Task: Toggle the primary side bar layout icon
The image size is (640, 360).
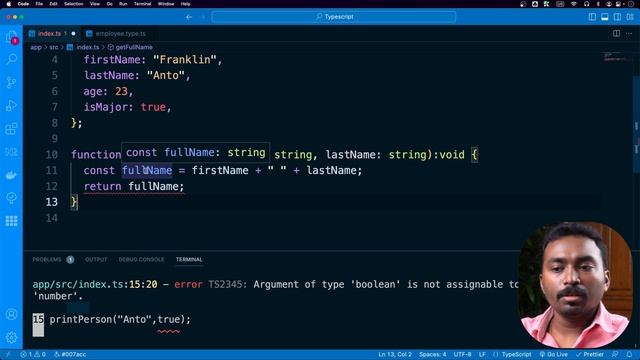Action: (x=592, y=17)
